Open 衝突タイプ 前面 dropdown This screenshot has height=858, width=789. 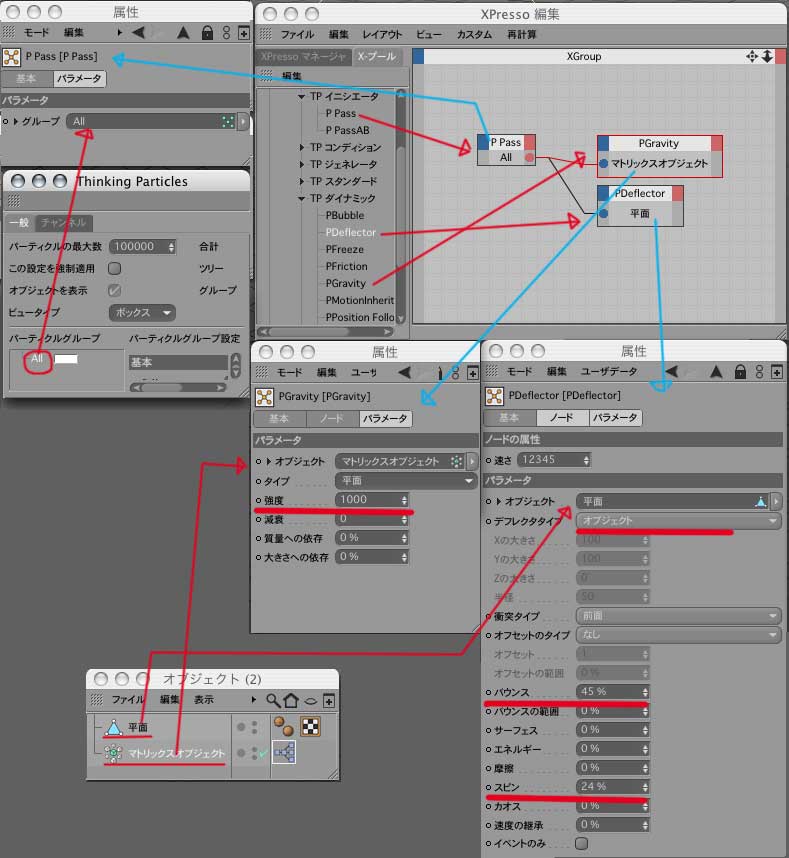678,616
